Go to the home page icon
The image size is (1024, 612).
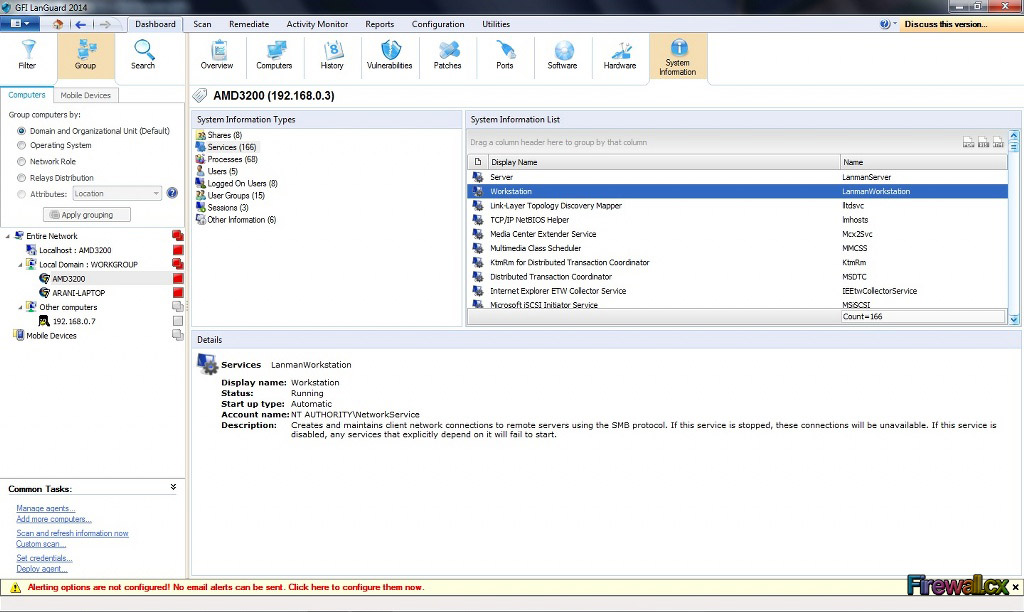[x=58, y=24]
